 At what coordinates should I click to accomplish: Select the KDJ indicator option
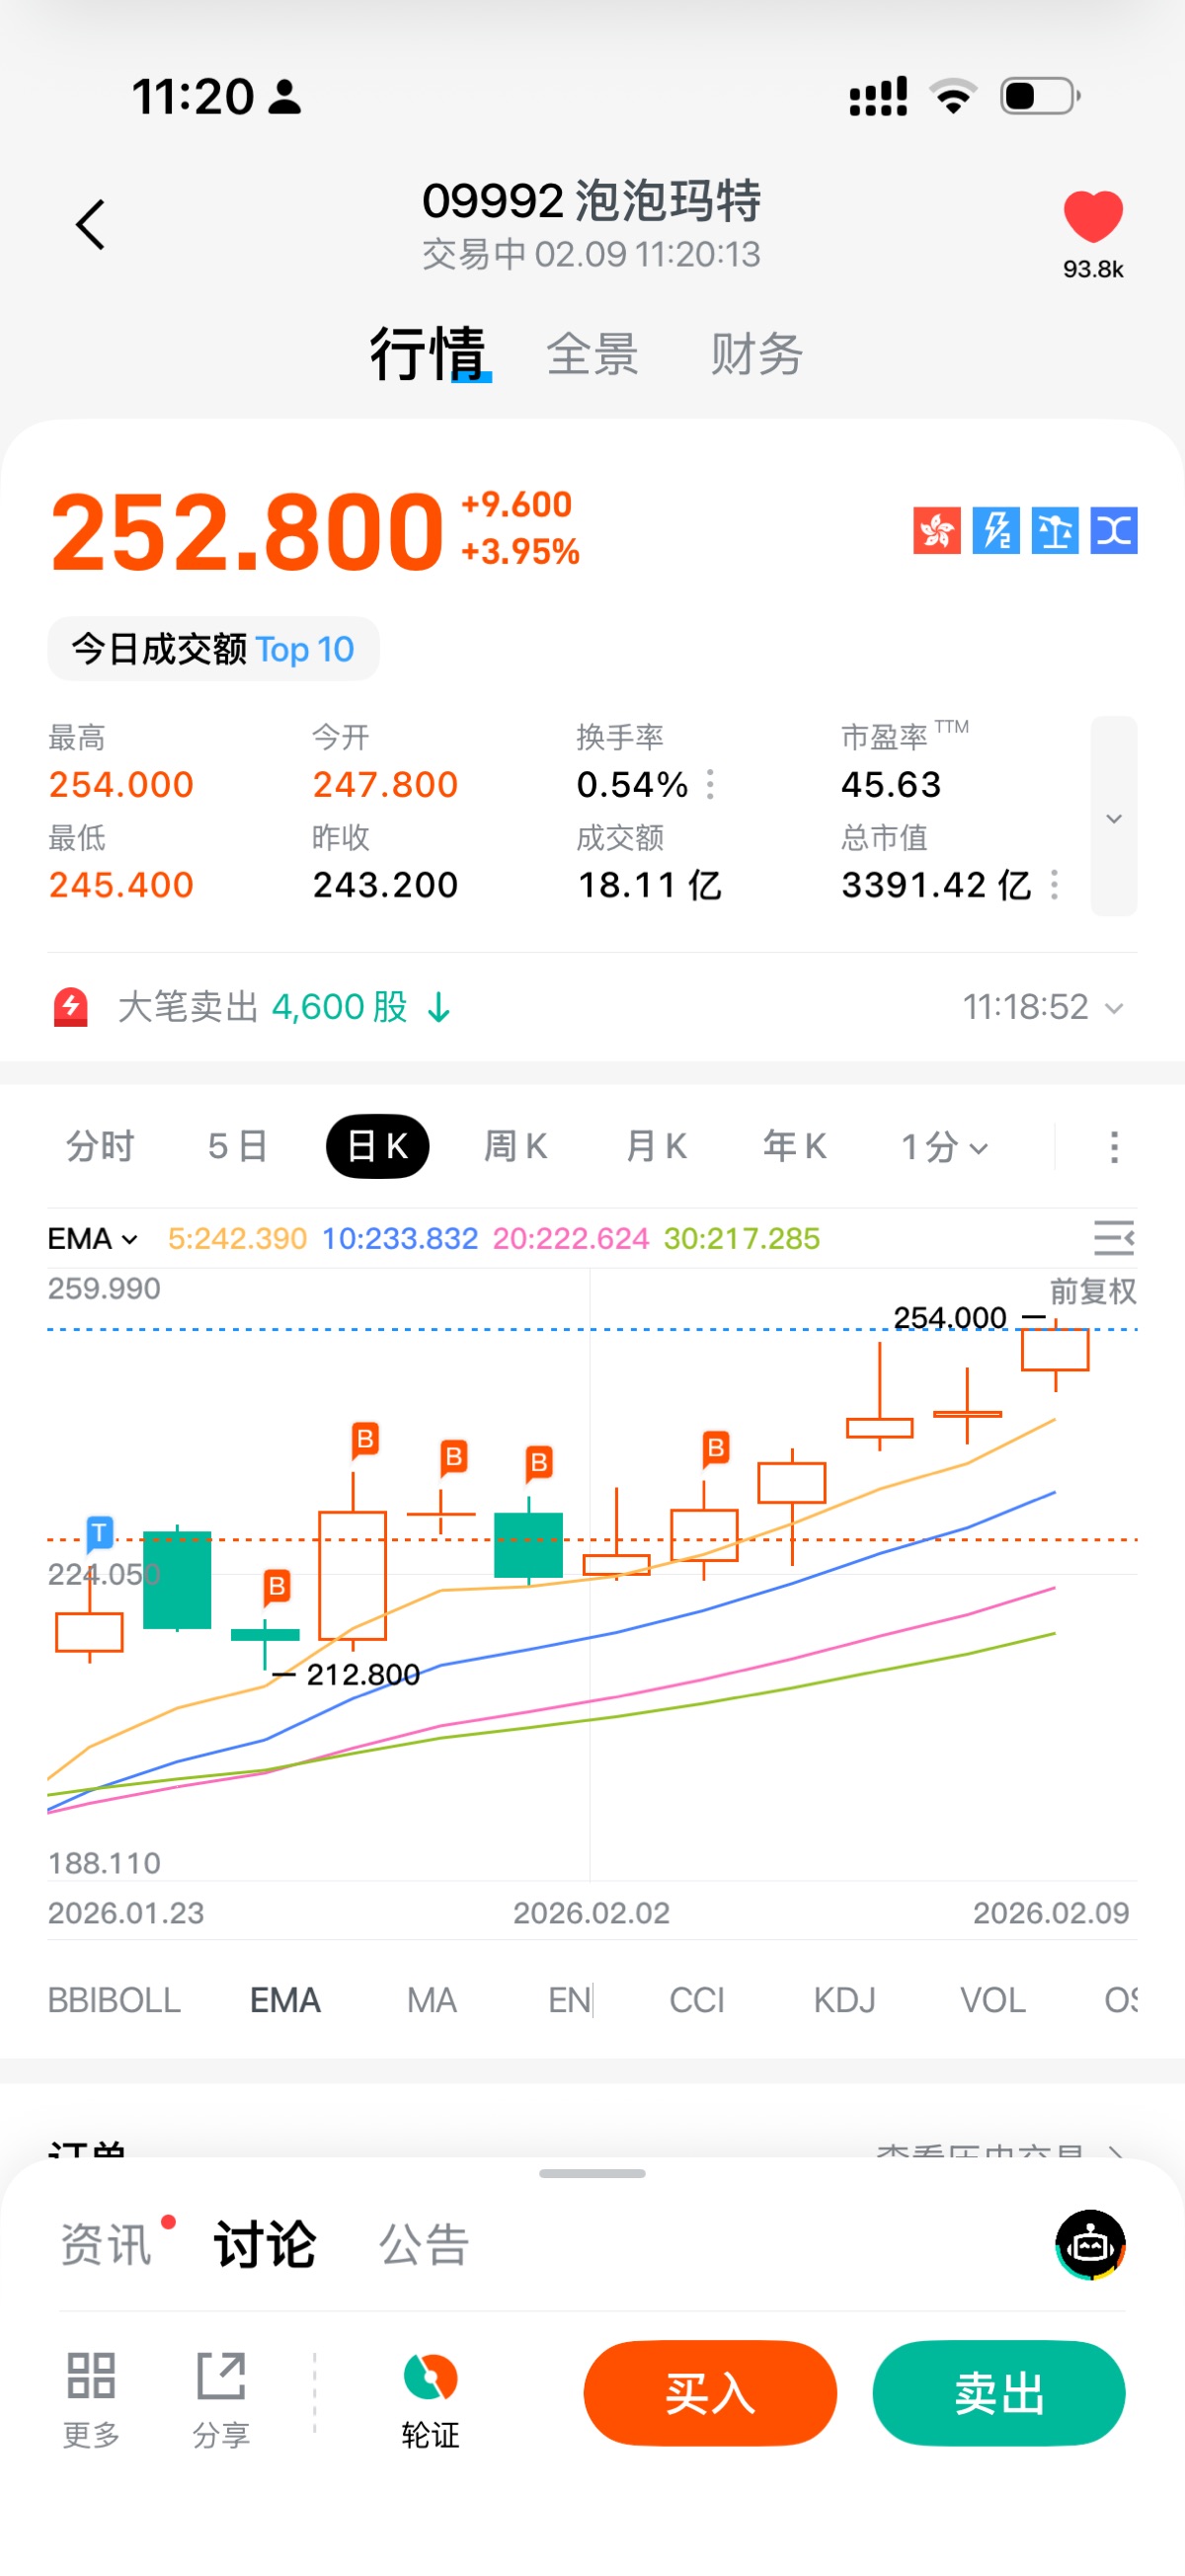(x=844, y=2000)
